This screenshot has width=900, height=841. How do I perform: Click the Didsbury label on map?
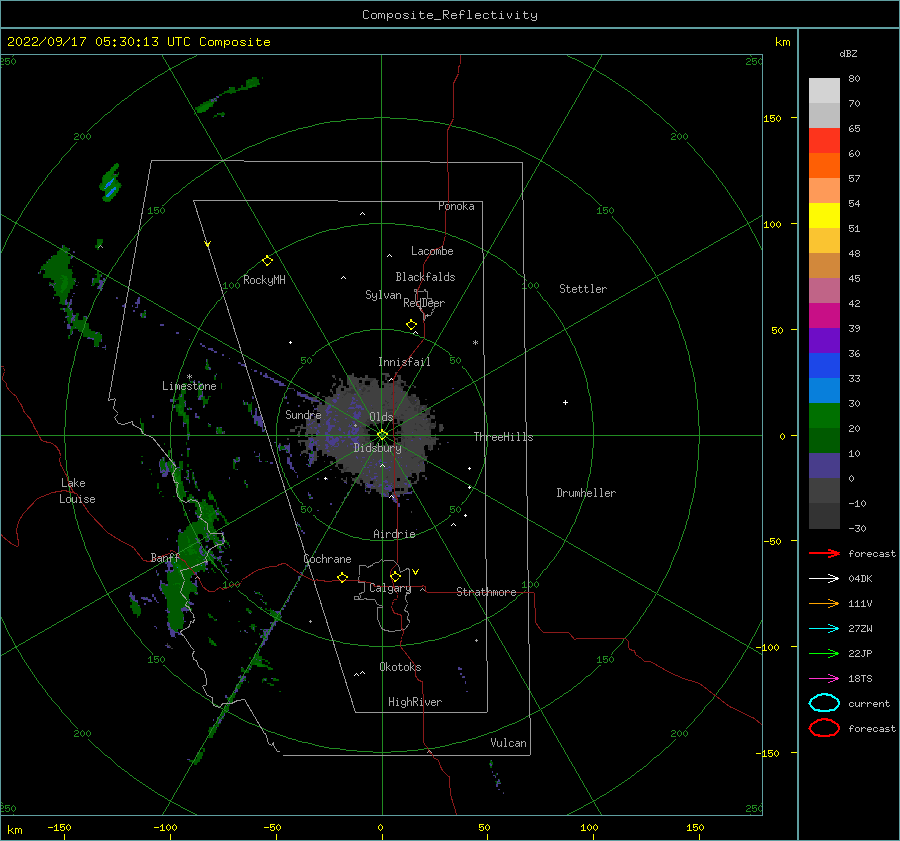(x=378, y=448)
